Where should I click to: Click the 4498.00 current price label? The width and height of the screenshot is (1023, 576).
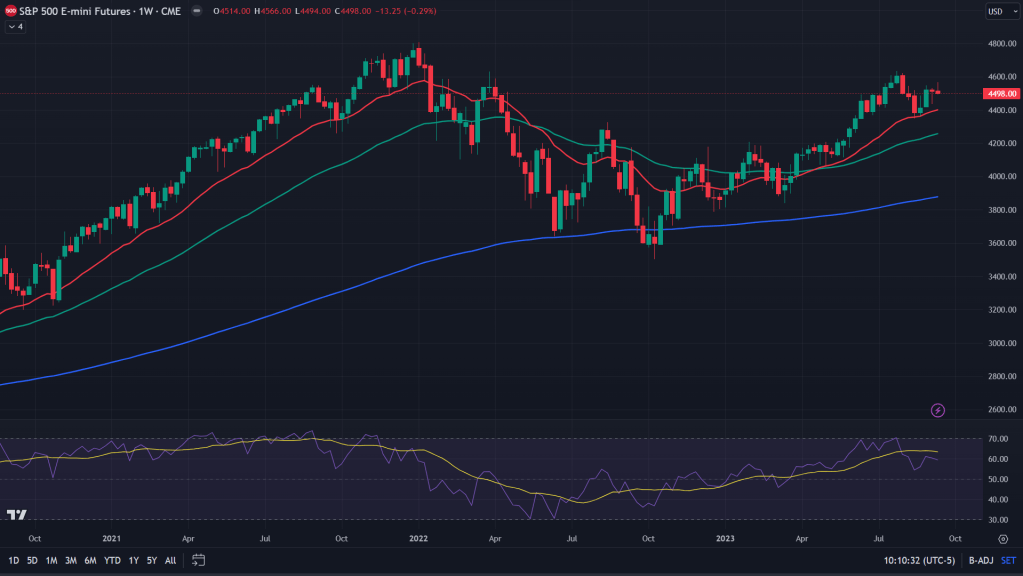click(x=1000, y=93)
